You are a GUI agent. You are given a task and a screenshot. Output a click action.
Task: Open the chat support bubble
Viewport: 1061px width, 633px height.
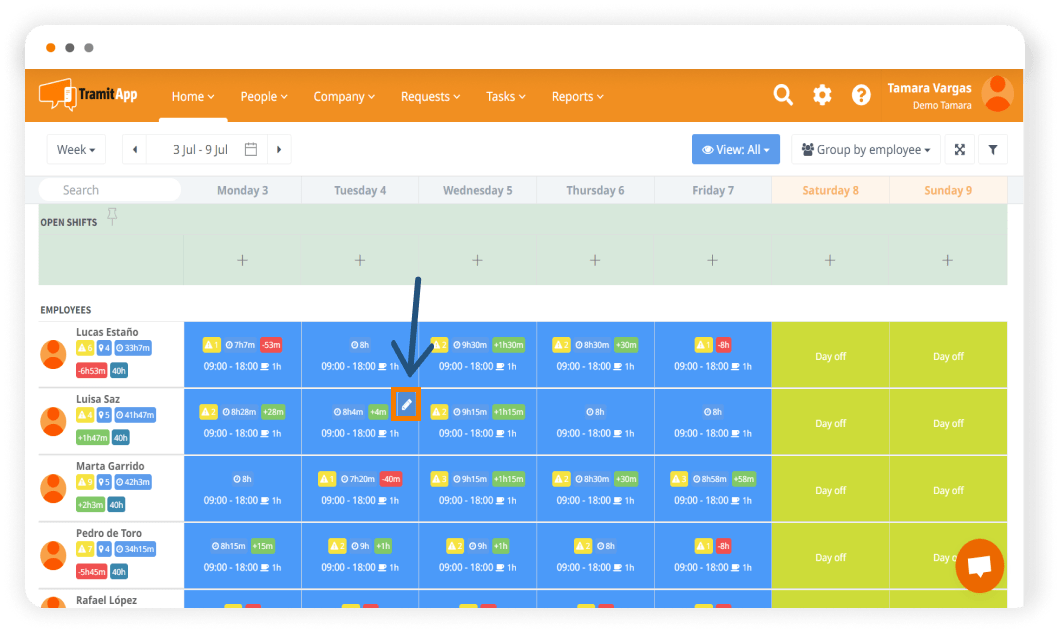pos(979,565)
